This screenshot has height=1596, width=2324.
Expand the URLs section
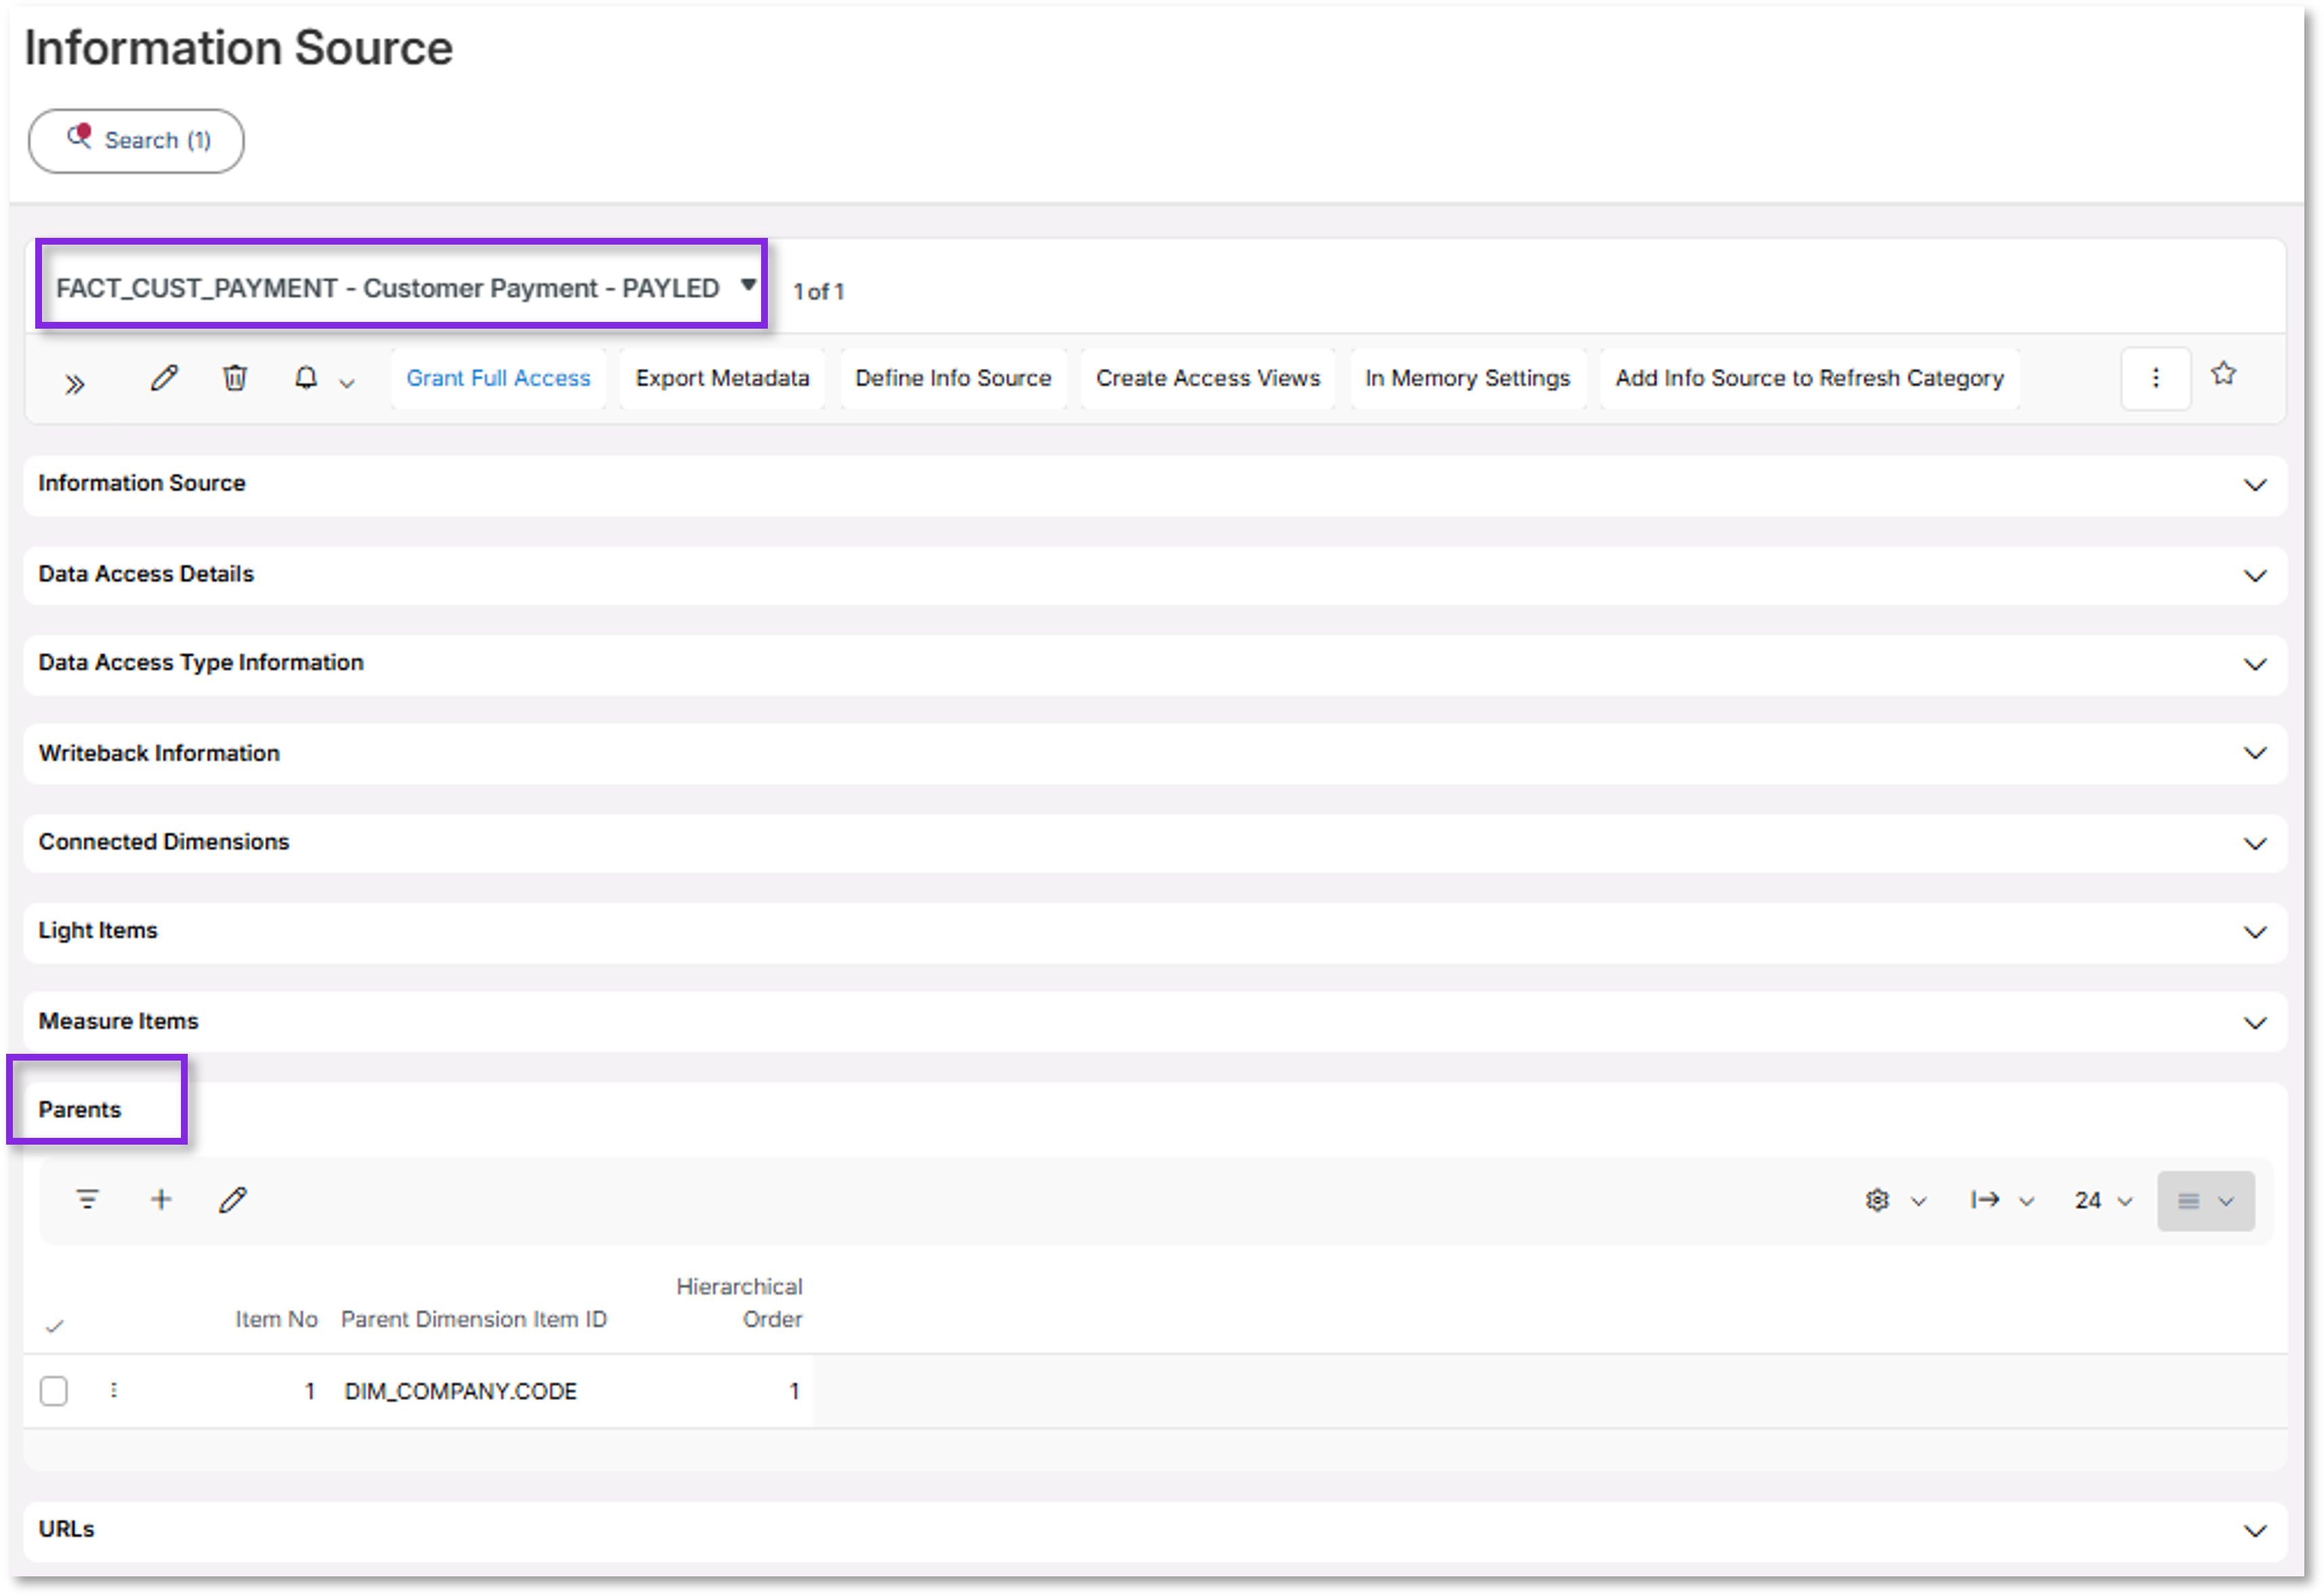point(1155,1531)
